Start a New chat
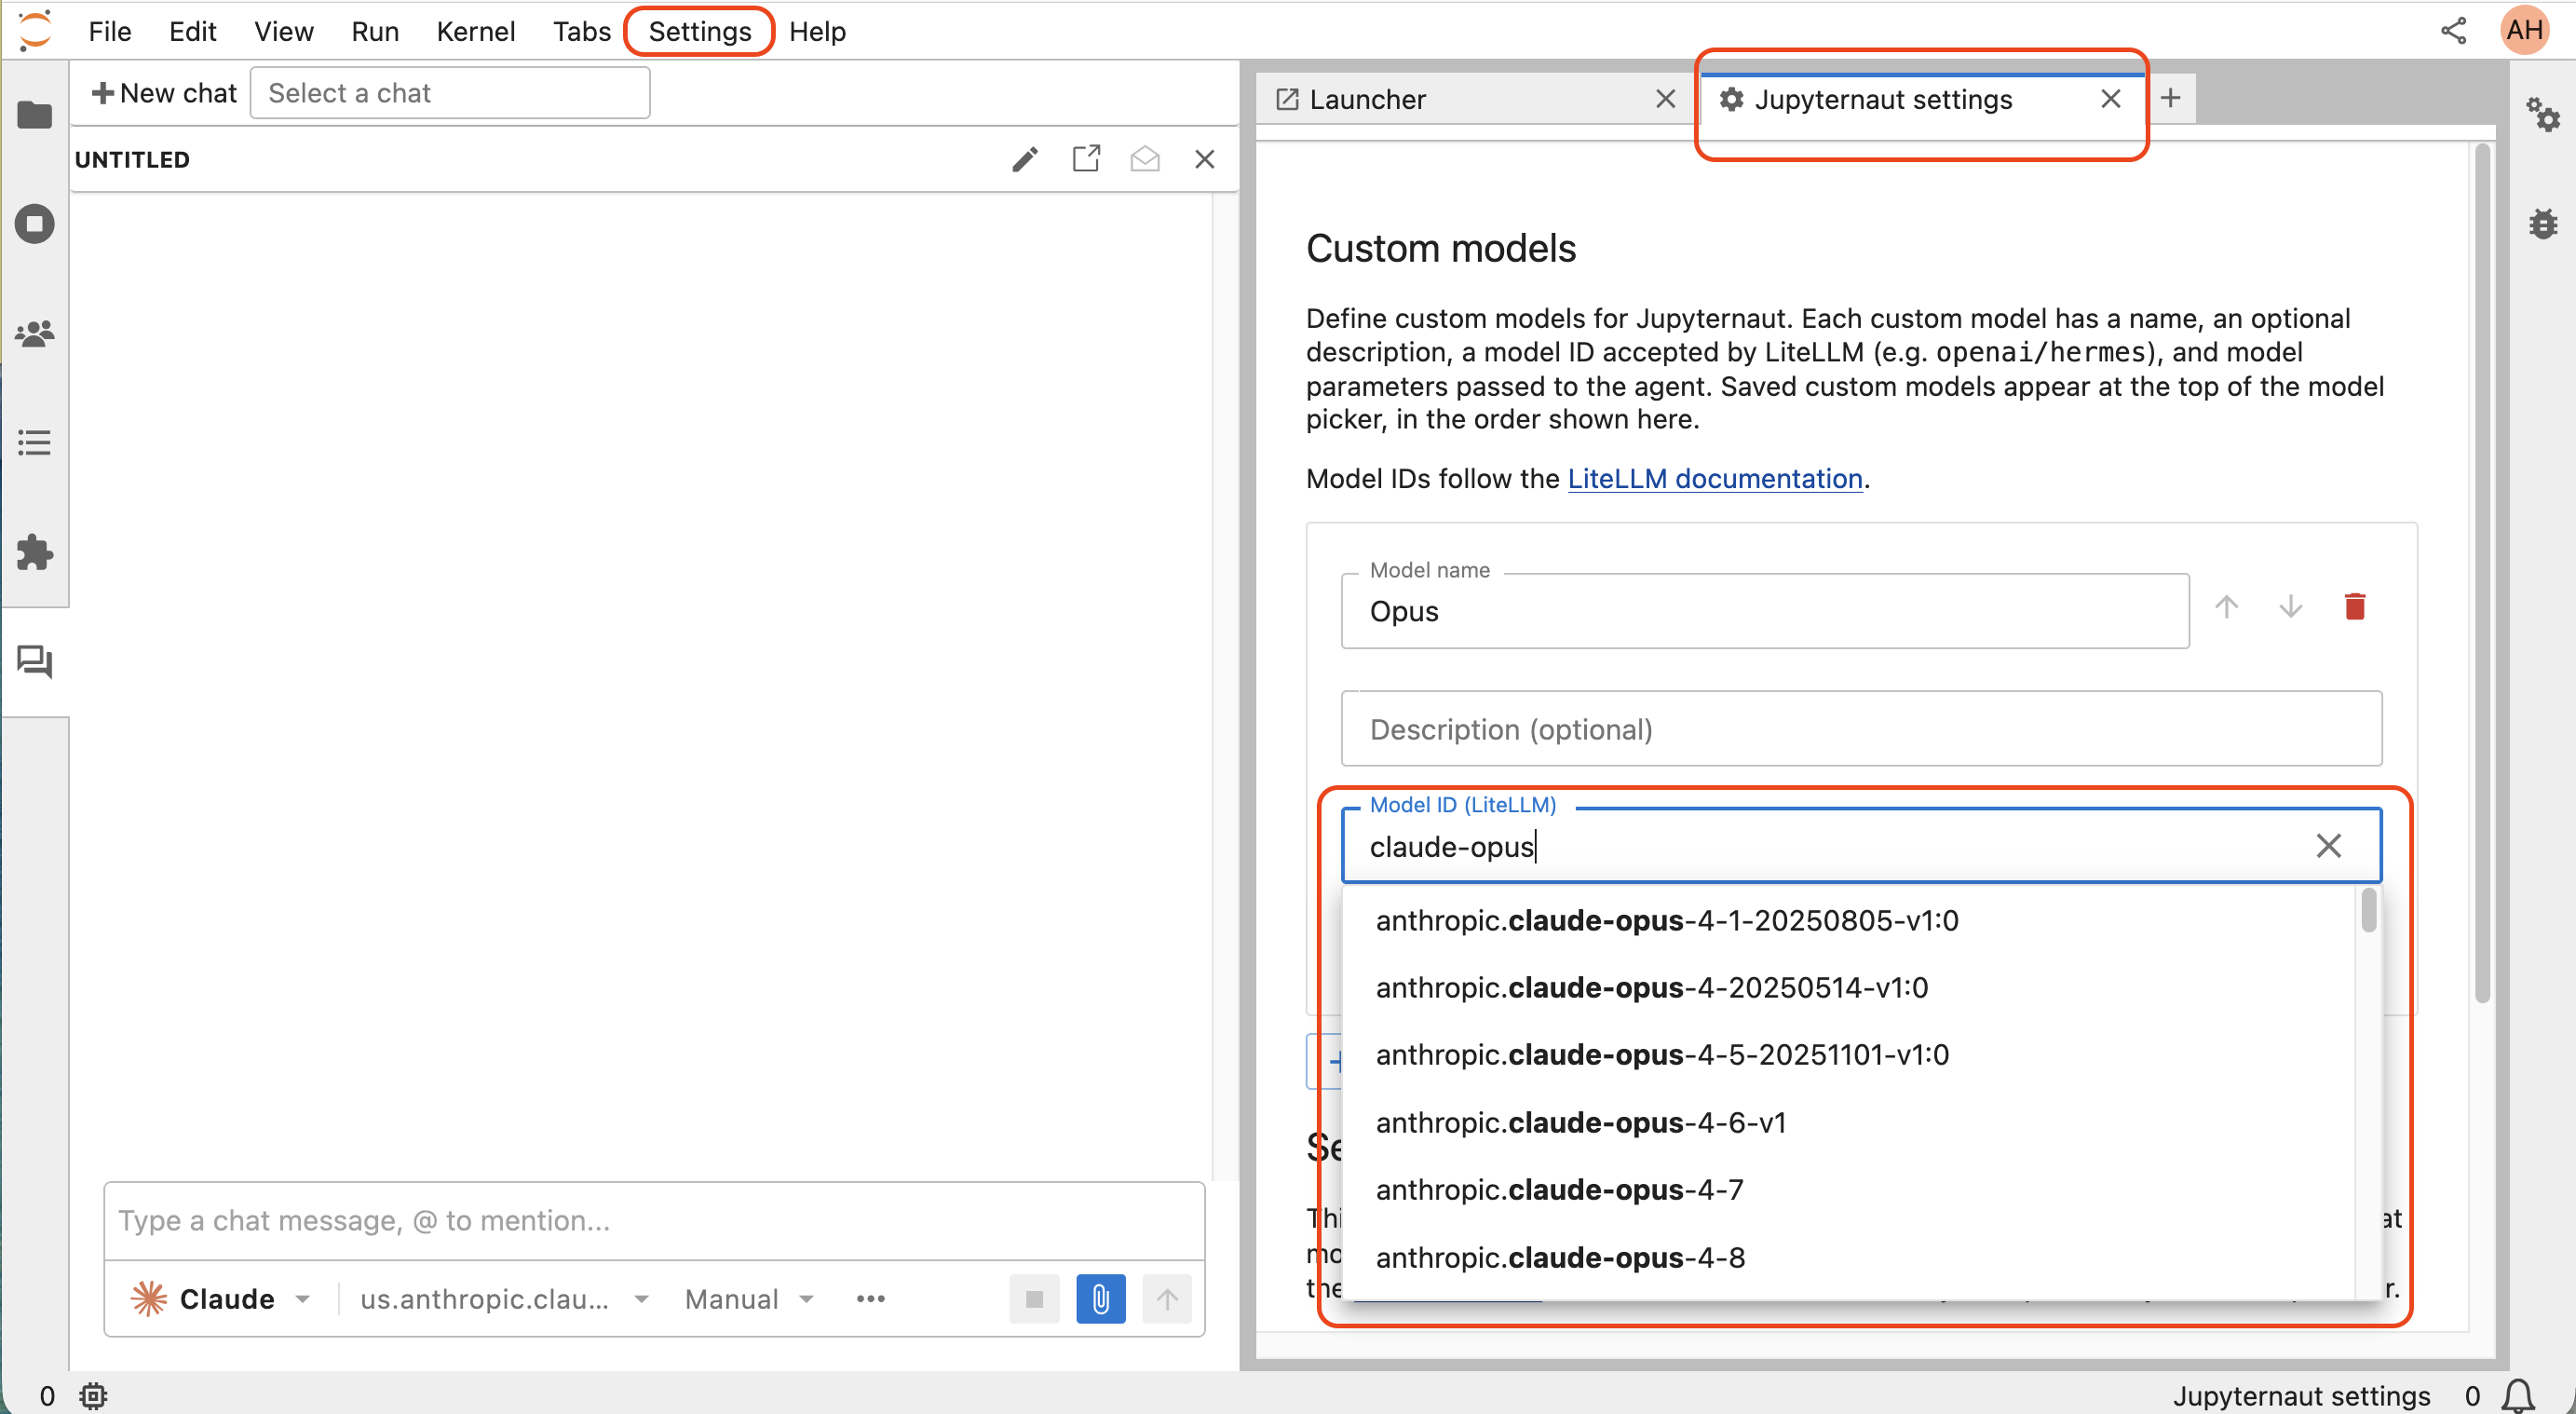2576x1414 pixels. click(x=164, y=93)
